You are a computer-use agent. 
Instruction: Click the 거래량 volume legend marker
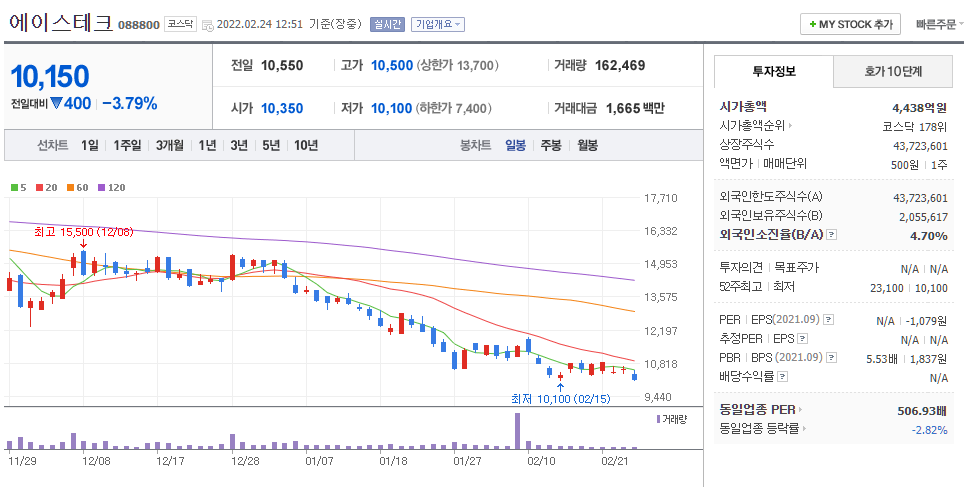[x=659, y=419]
